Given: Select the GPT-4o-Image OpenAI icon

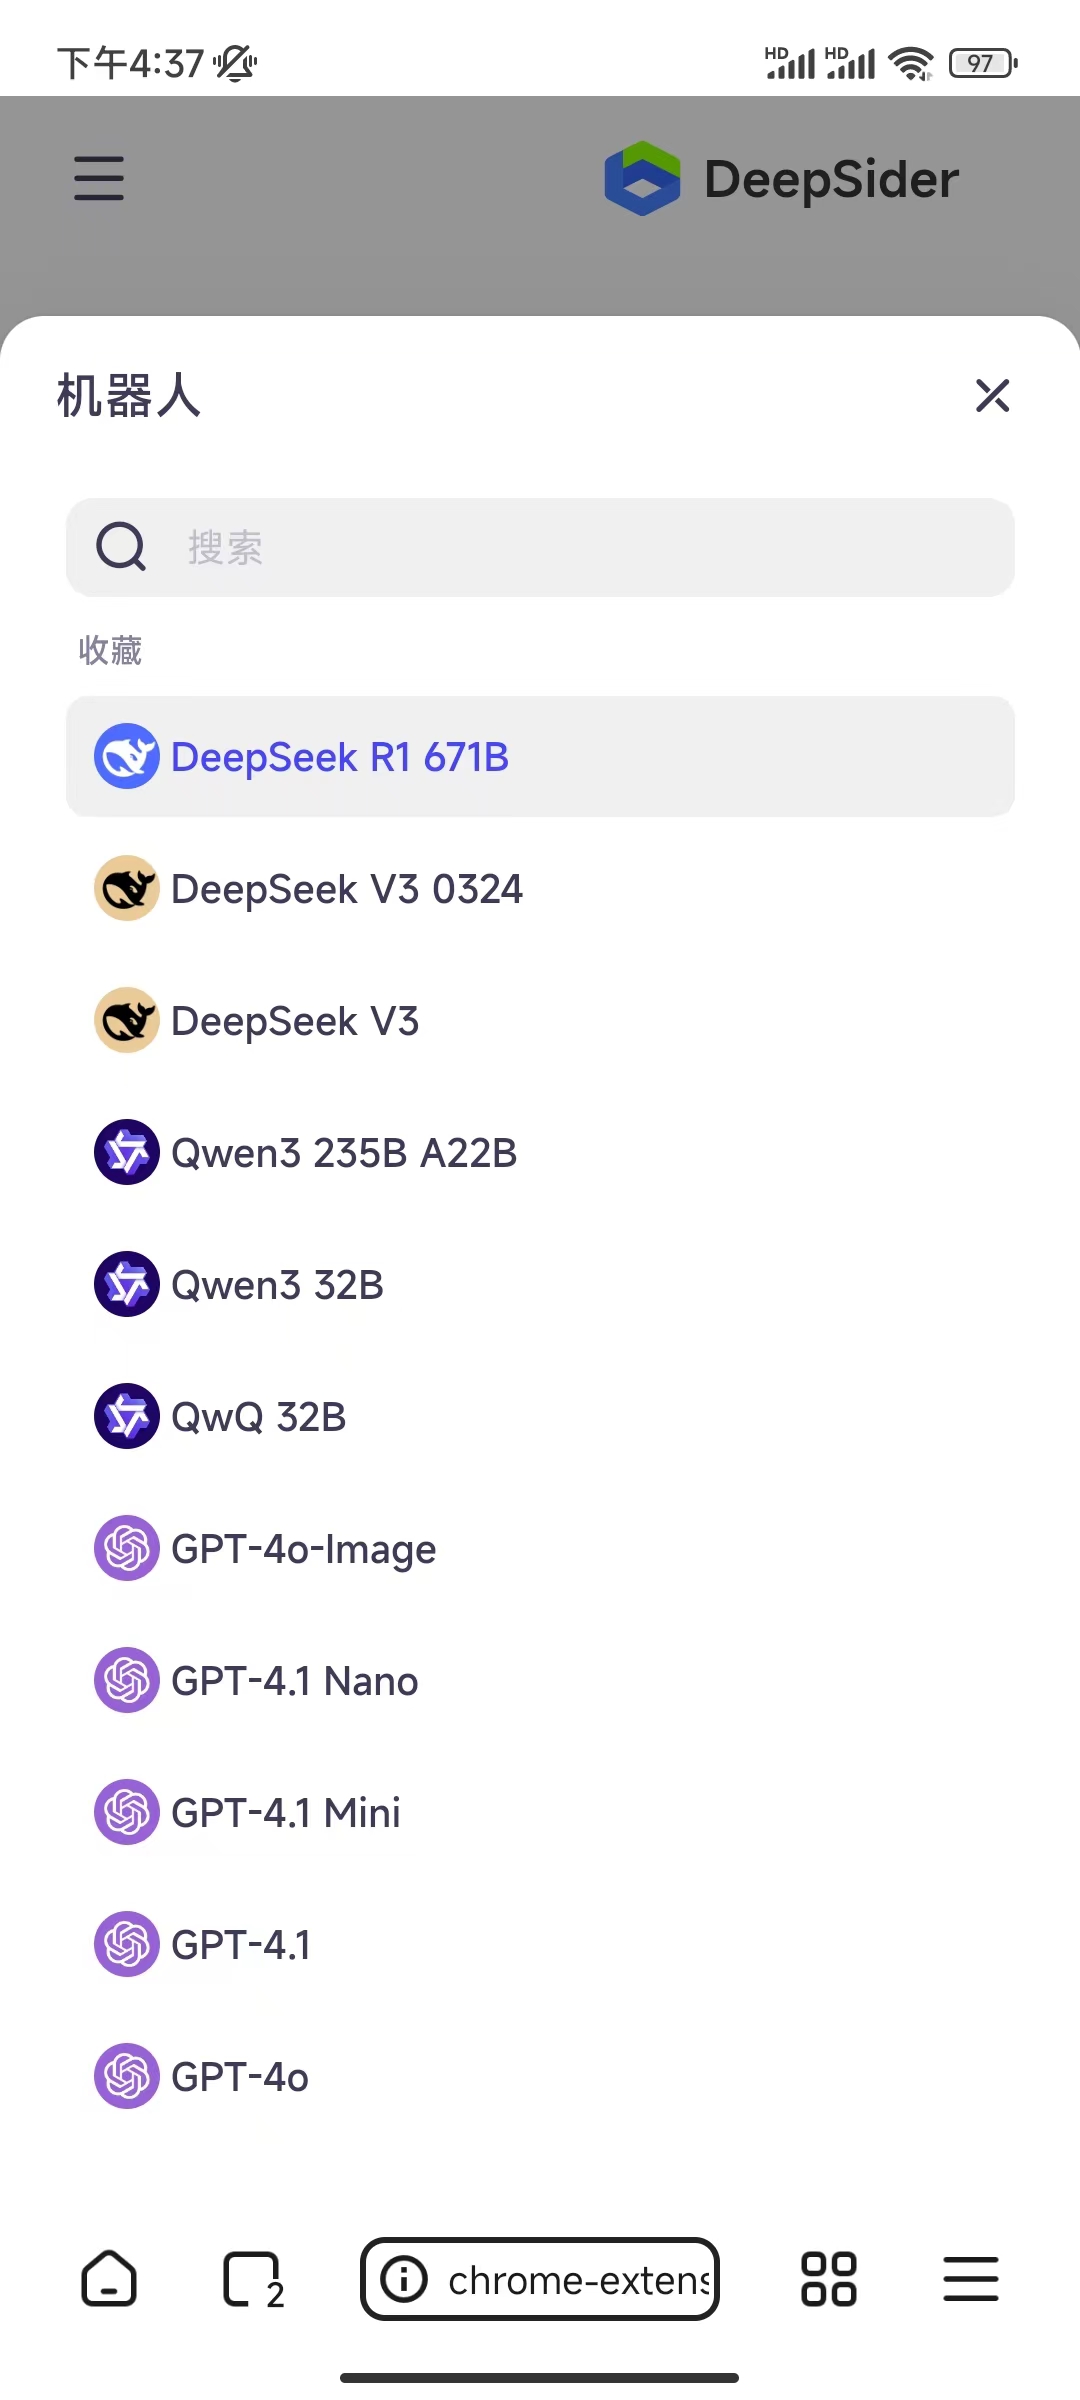Looking at the screenshot, I should (126, 1548).
